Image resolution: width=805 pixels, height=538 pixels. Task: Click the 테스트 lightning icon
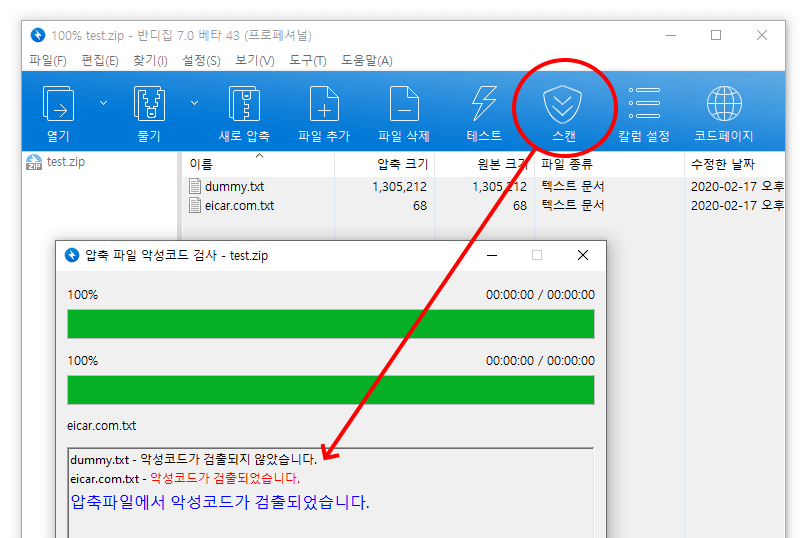click(484, 103)
